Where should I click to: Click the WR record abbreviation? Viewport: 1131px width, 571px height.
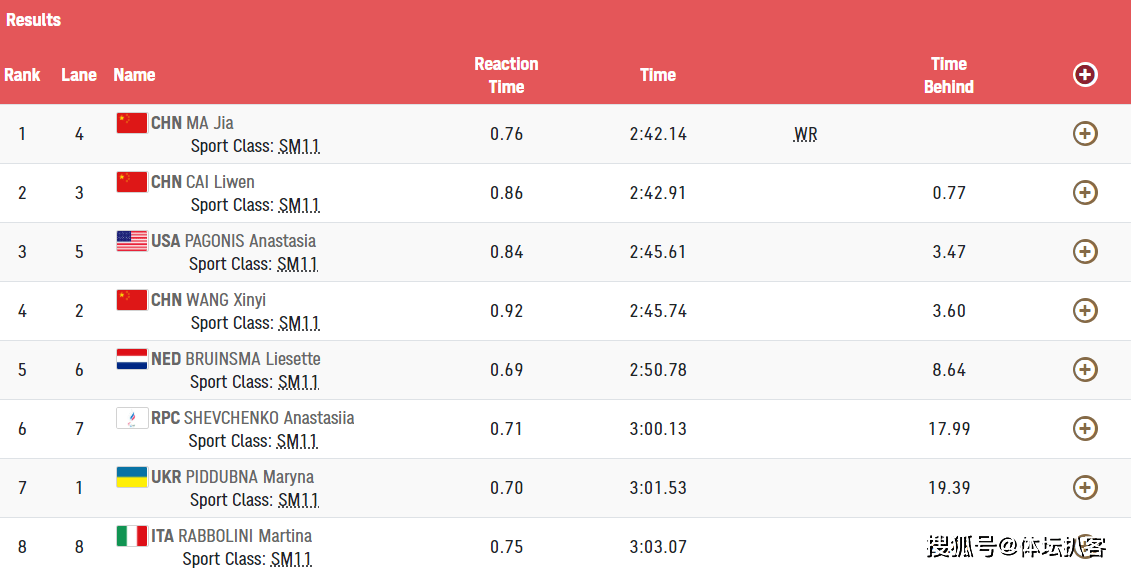click(x=805, y=135)
